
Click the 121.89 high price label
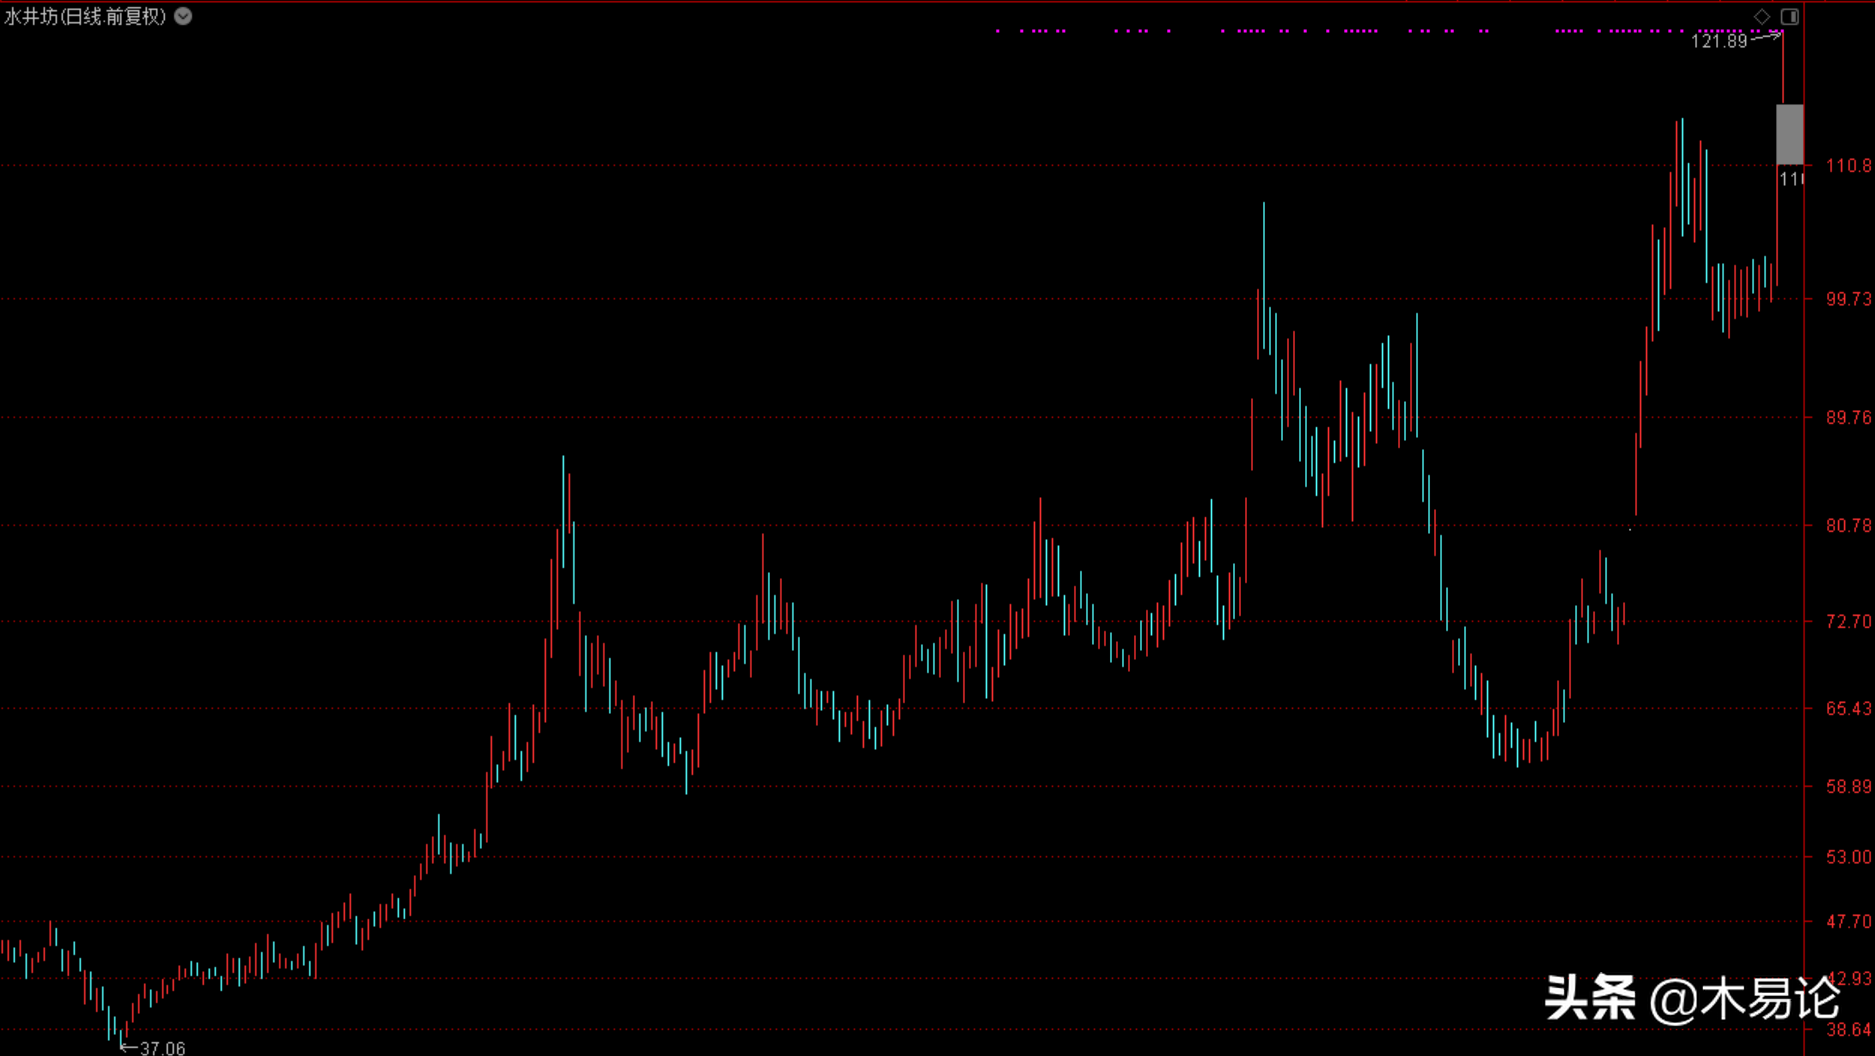1719,41
